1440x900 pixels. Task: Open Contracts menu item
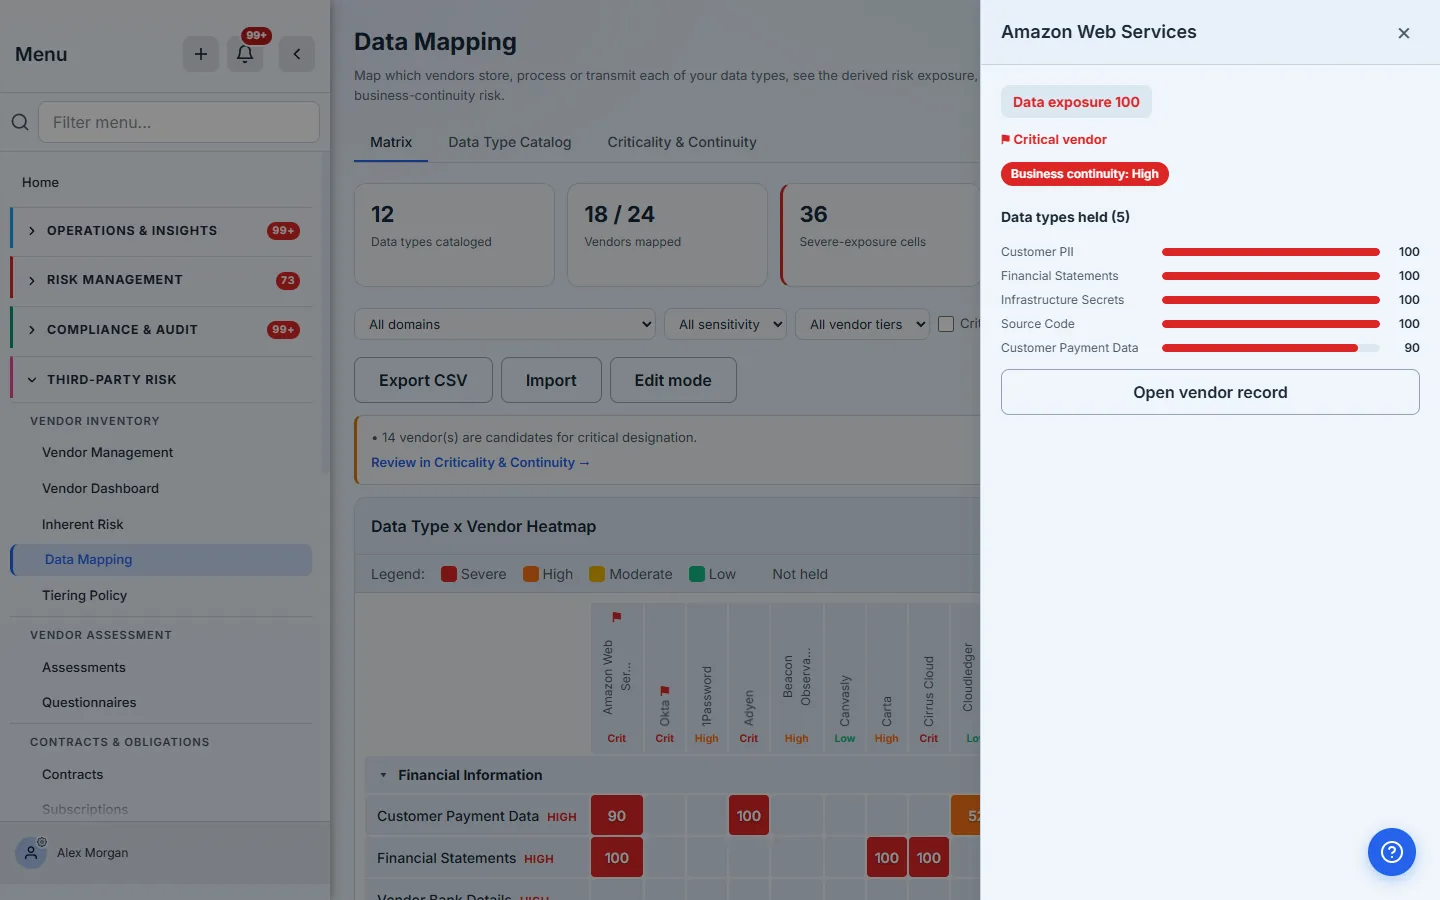[x=72, y=775]
